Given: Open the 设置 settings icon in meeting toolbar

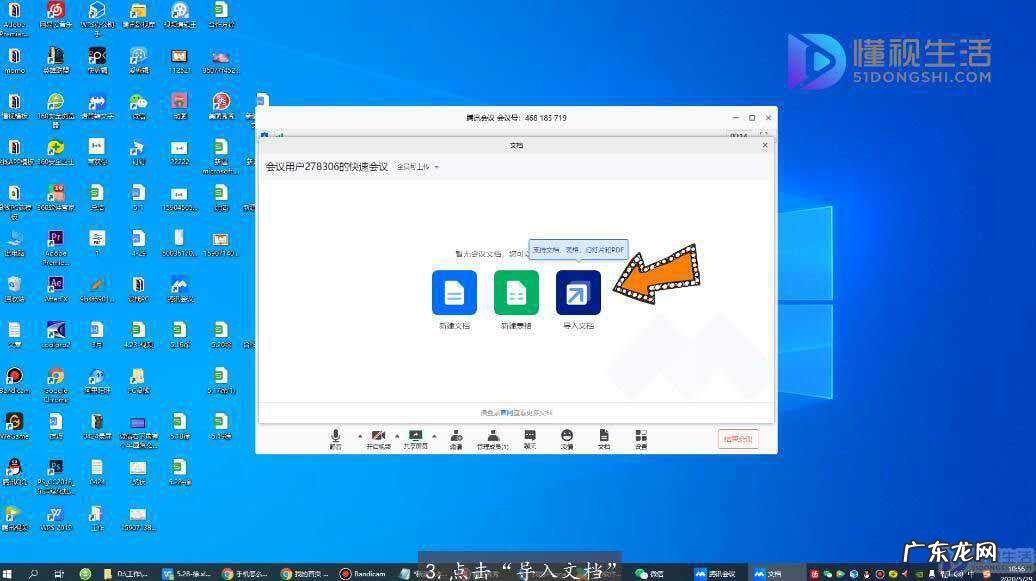Looking at the screenshot, I should [x=641, y=437].
